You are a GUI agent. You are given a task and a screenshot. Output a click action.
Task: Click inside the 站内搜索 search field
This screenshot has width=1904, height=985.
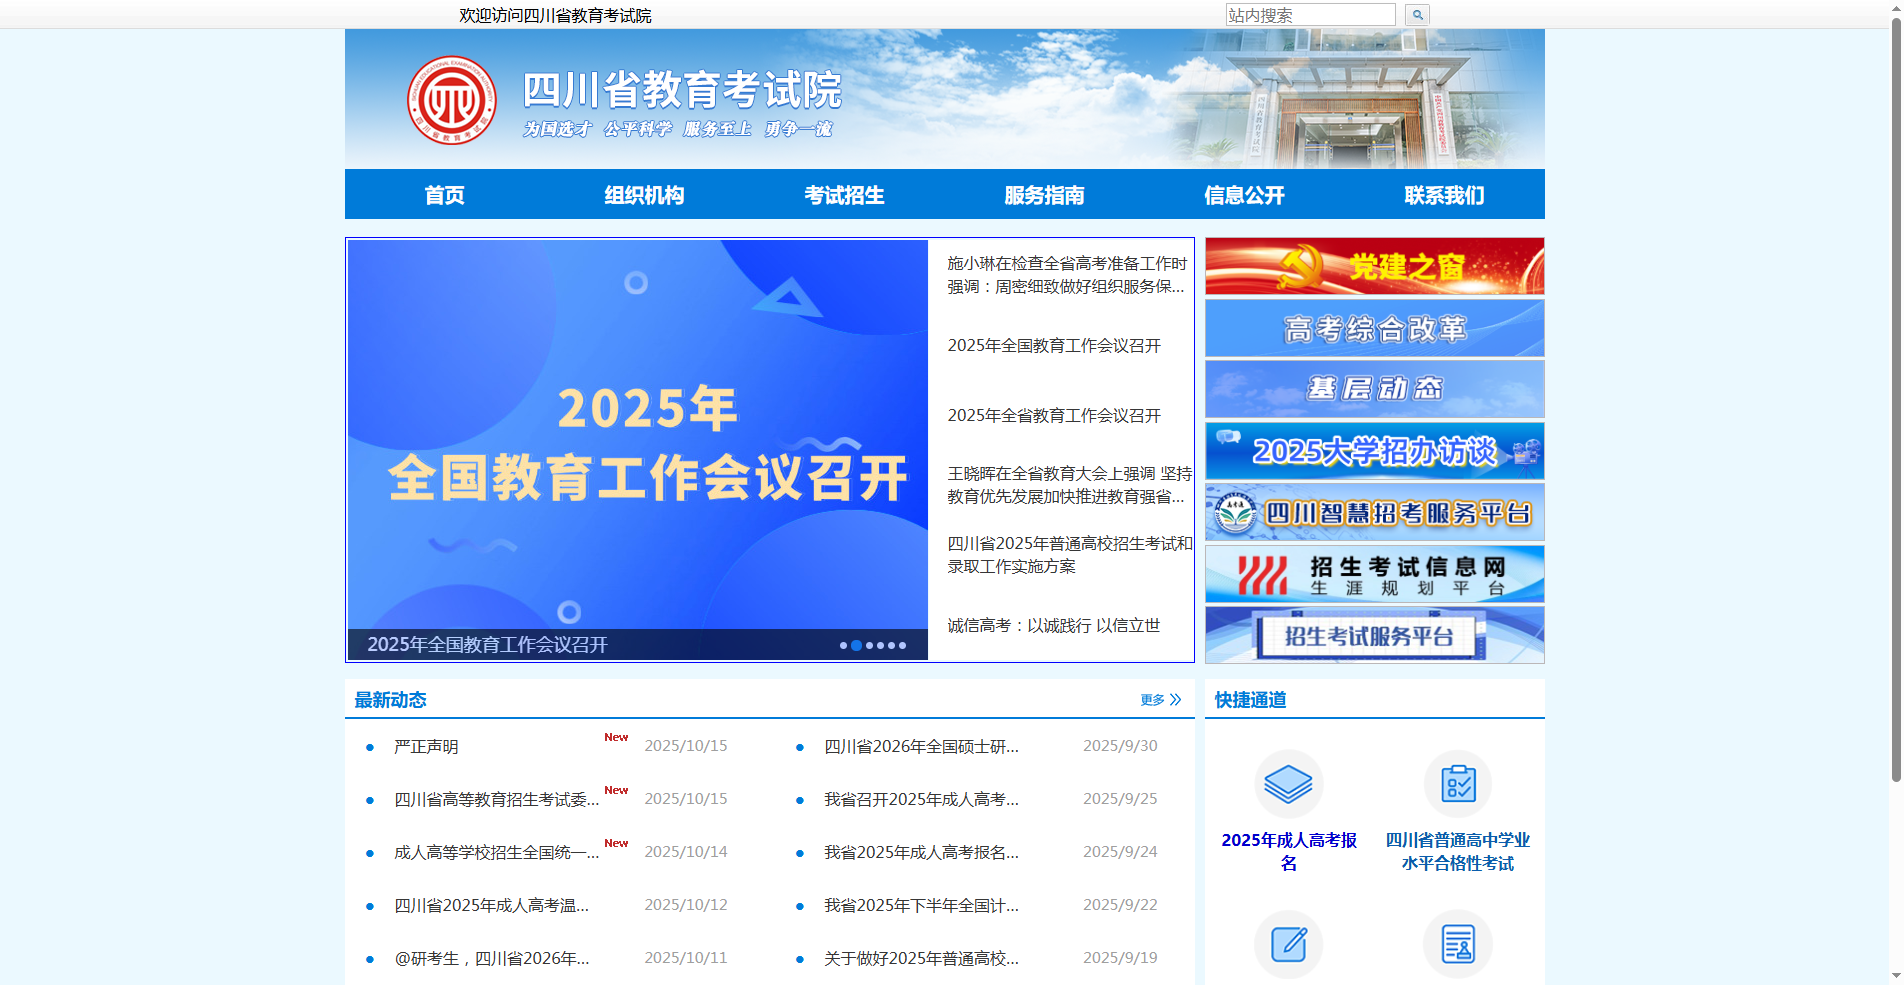point(1310,14)
